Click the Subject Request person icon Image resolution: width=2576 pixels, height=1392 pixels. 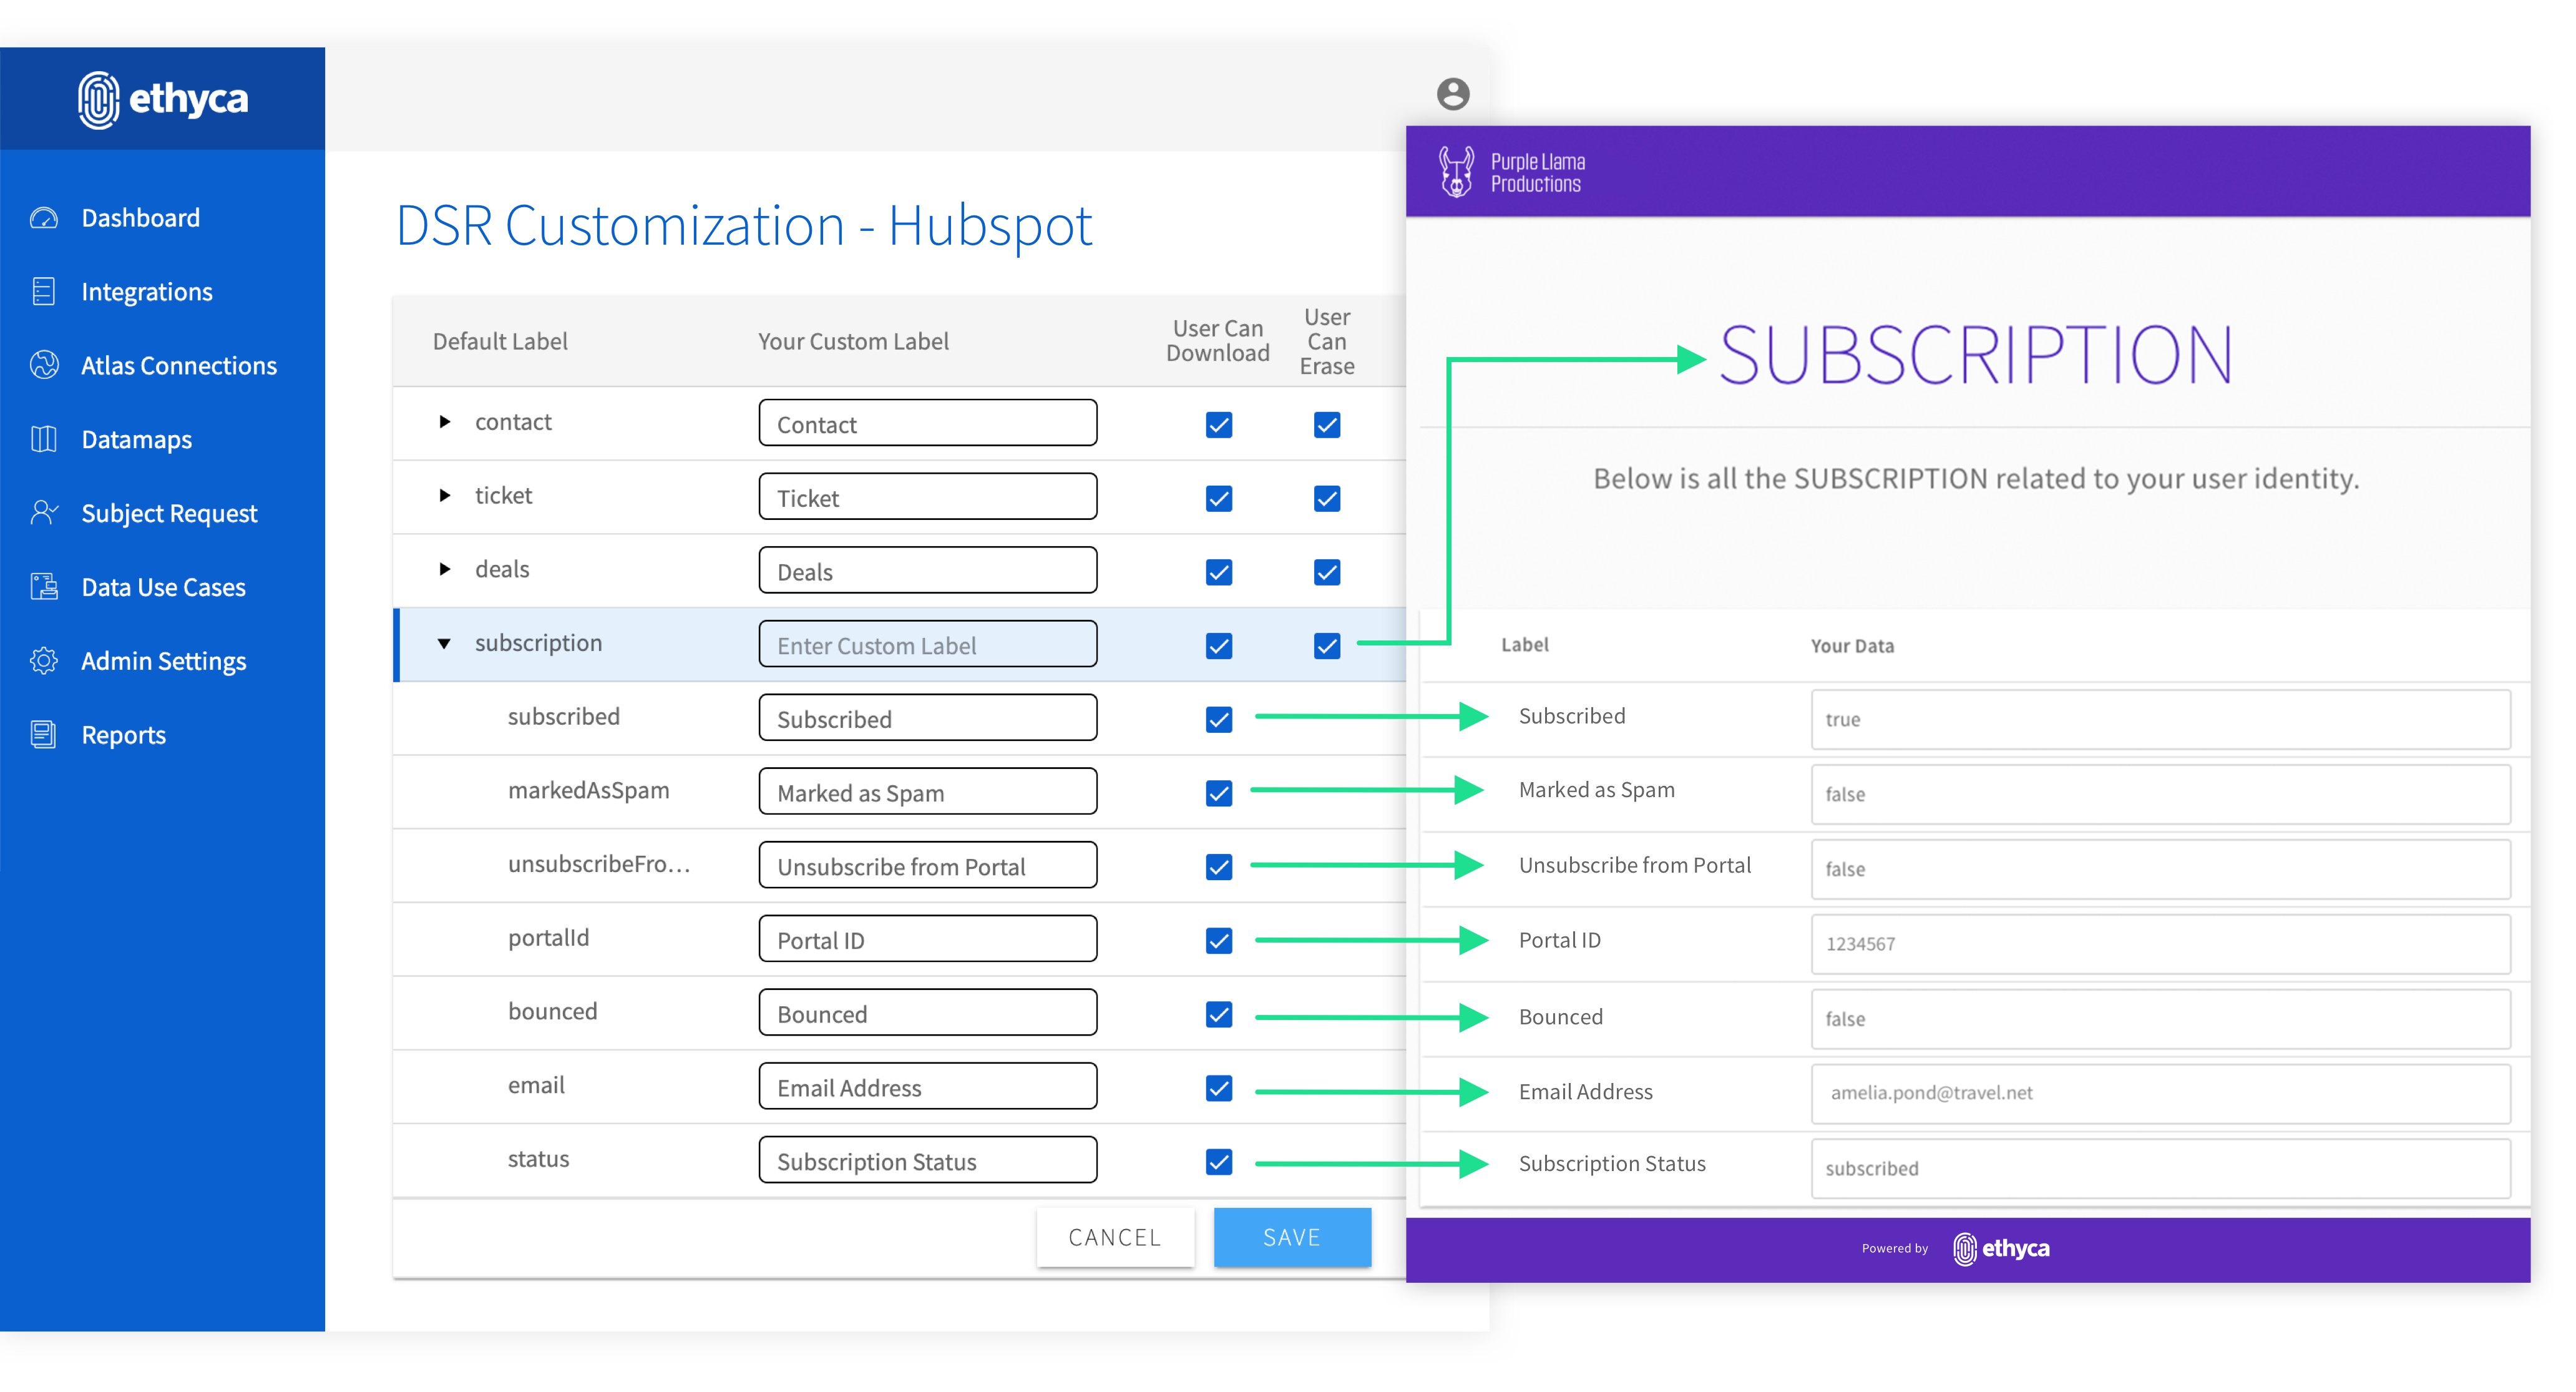click(44, 512)
